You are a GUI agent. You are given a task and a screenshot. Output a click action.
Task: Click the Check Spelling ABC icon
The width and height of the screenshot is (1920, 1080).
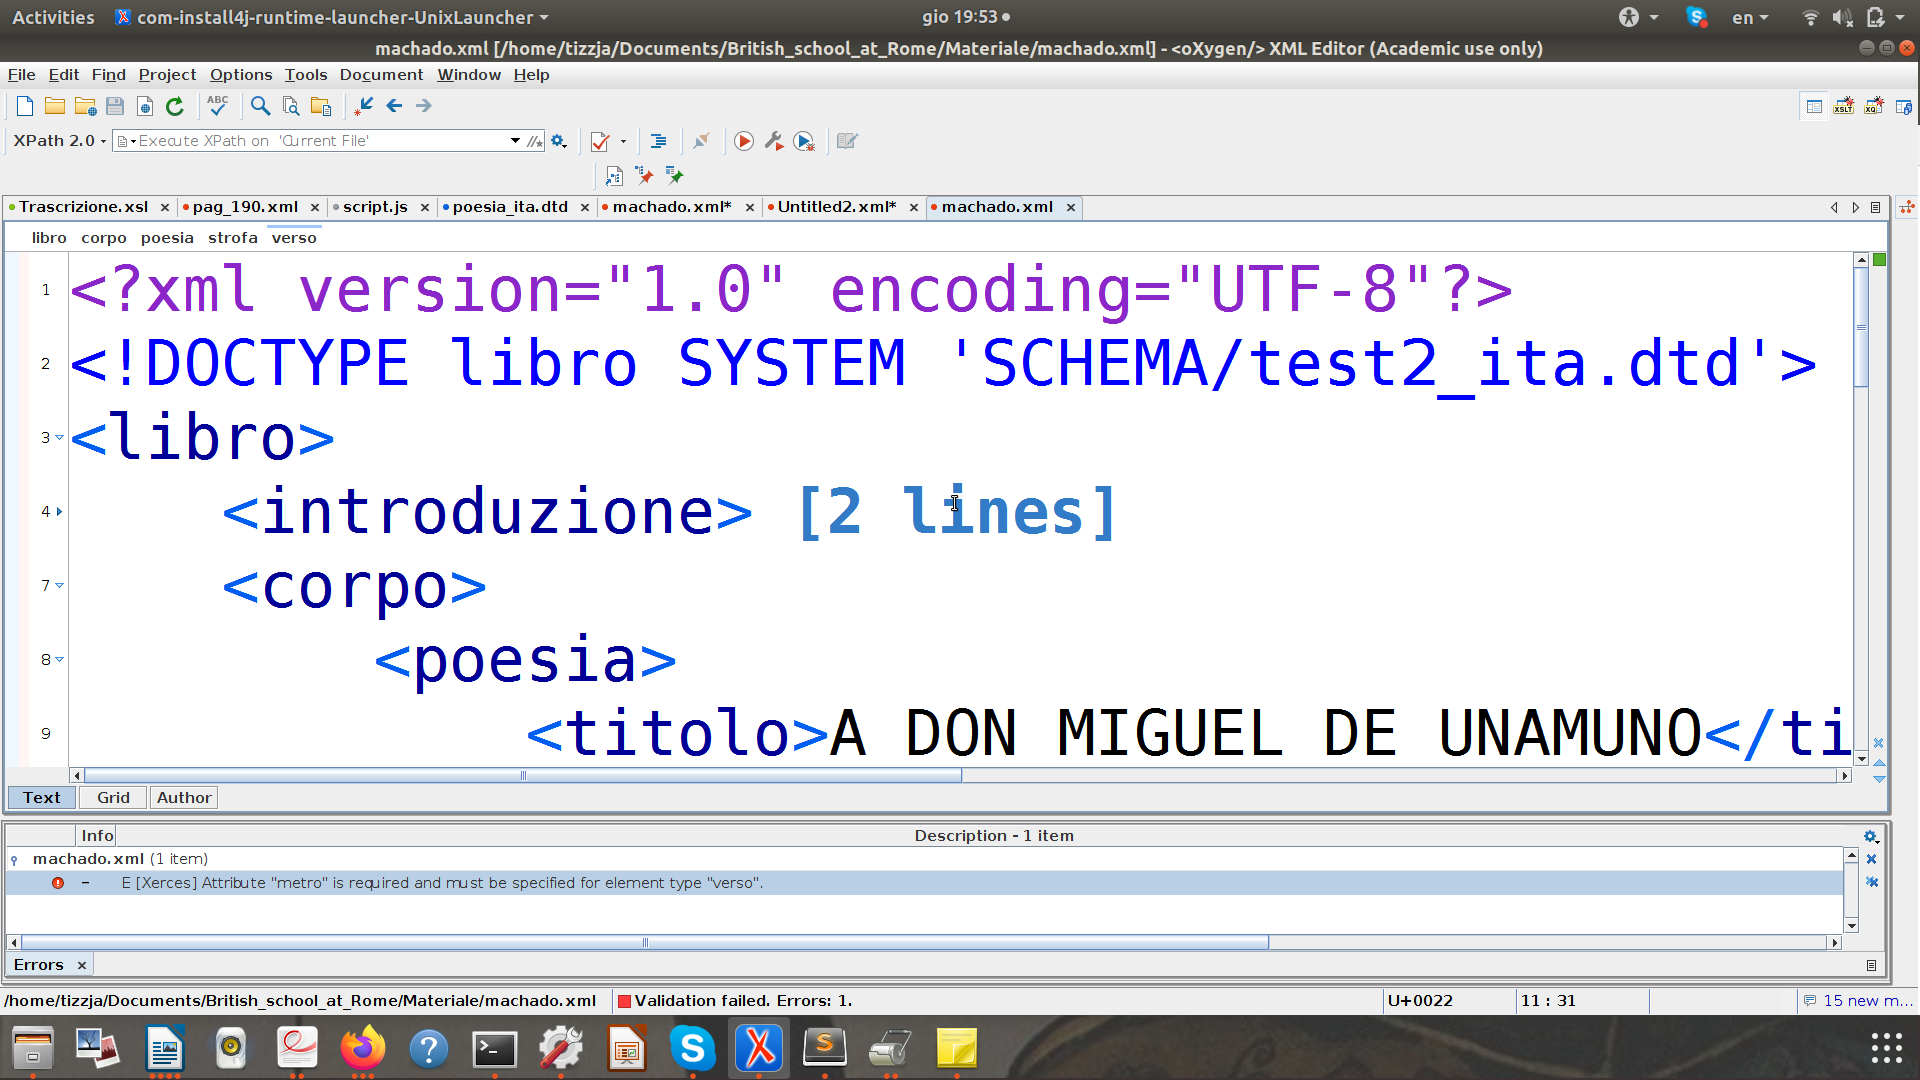(x=217, y=105)
